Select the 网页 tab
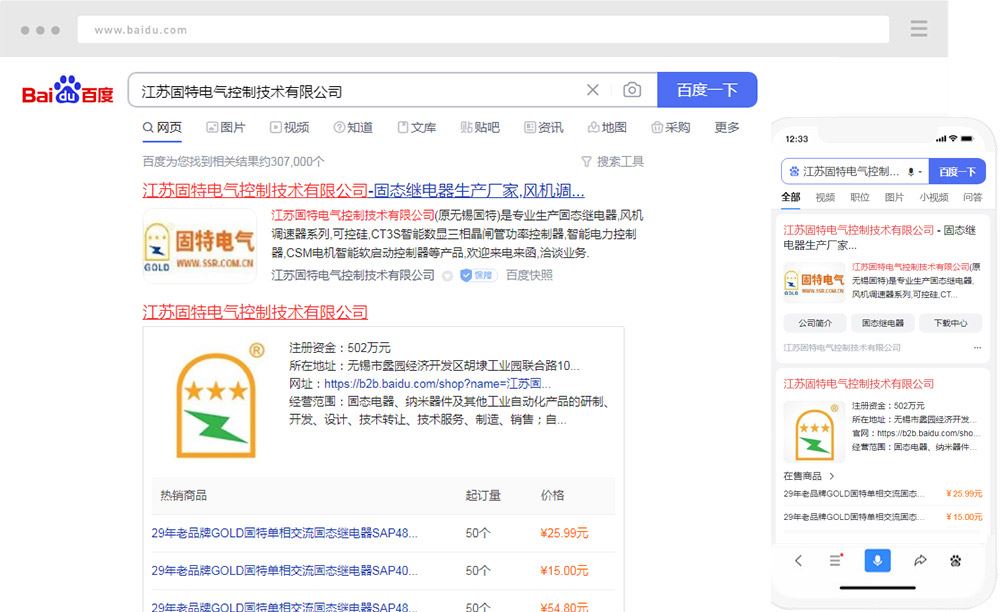This screenshot has height=612, width=1000. point(162,128)
